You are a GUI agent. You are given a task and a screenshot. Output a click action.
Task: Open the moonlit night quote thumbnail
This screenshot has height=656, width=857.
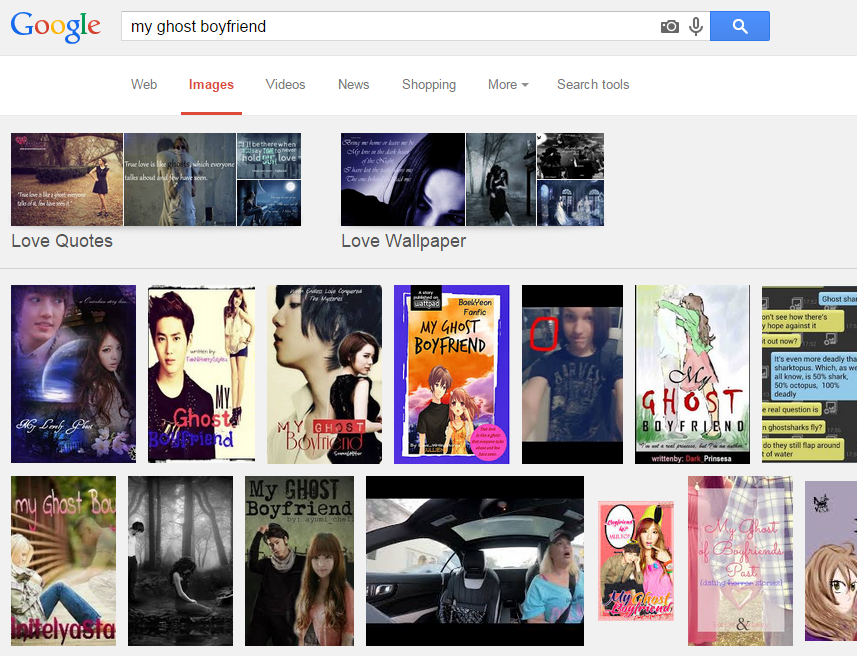[x=269, y=203]
